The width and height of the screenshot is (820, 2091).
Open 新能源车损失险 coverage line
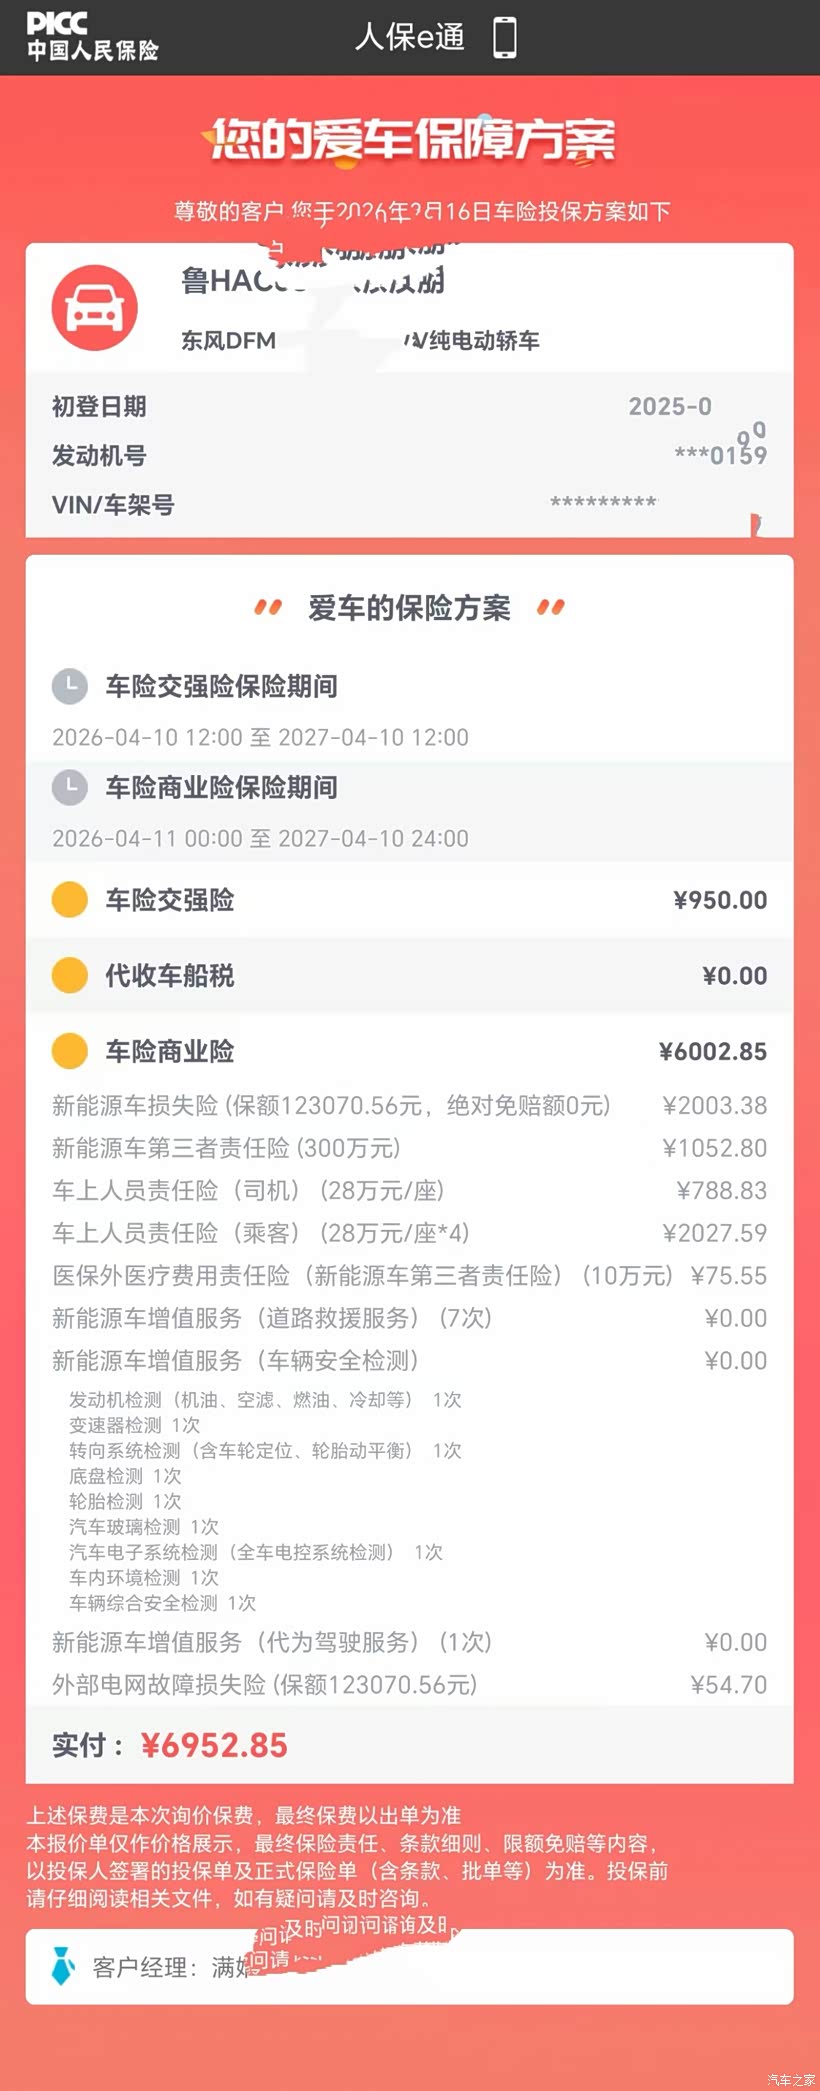(331, 1105)
